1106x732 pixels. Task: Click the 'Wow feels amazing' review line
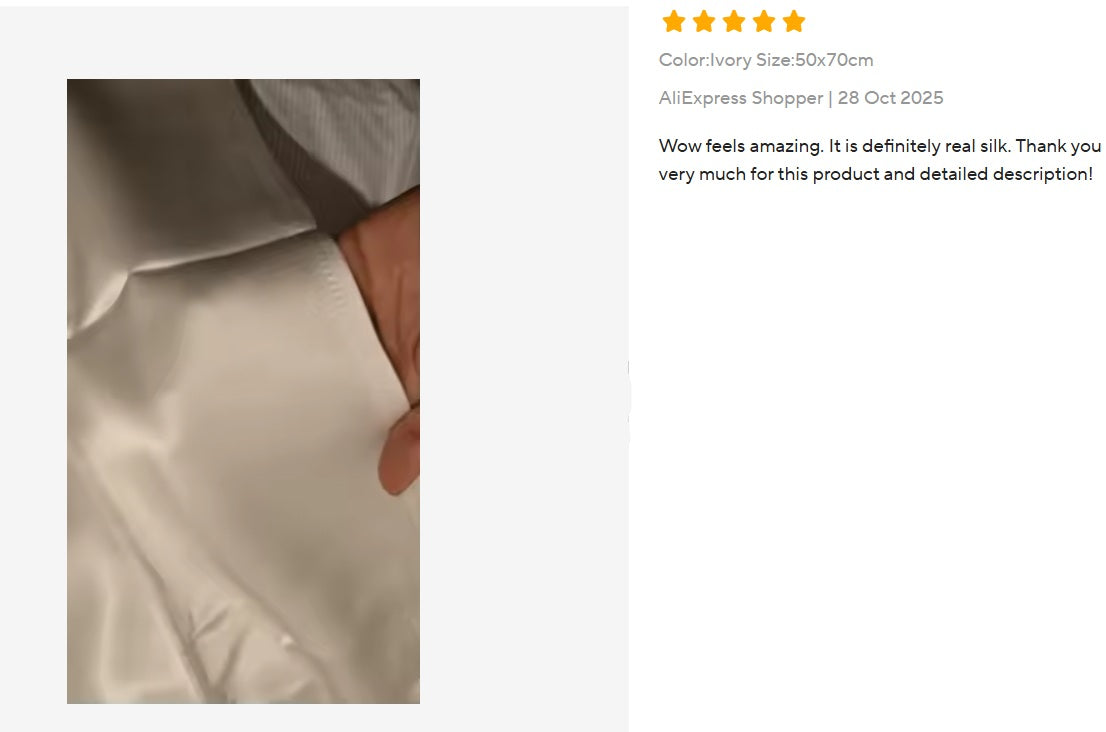coord(880,146)
